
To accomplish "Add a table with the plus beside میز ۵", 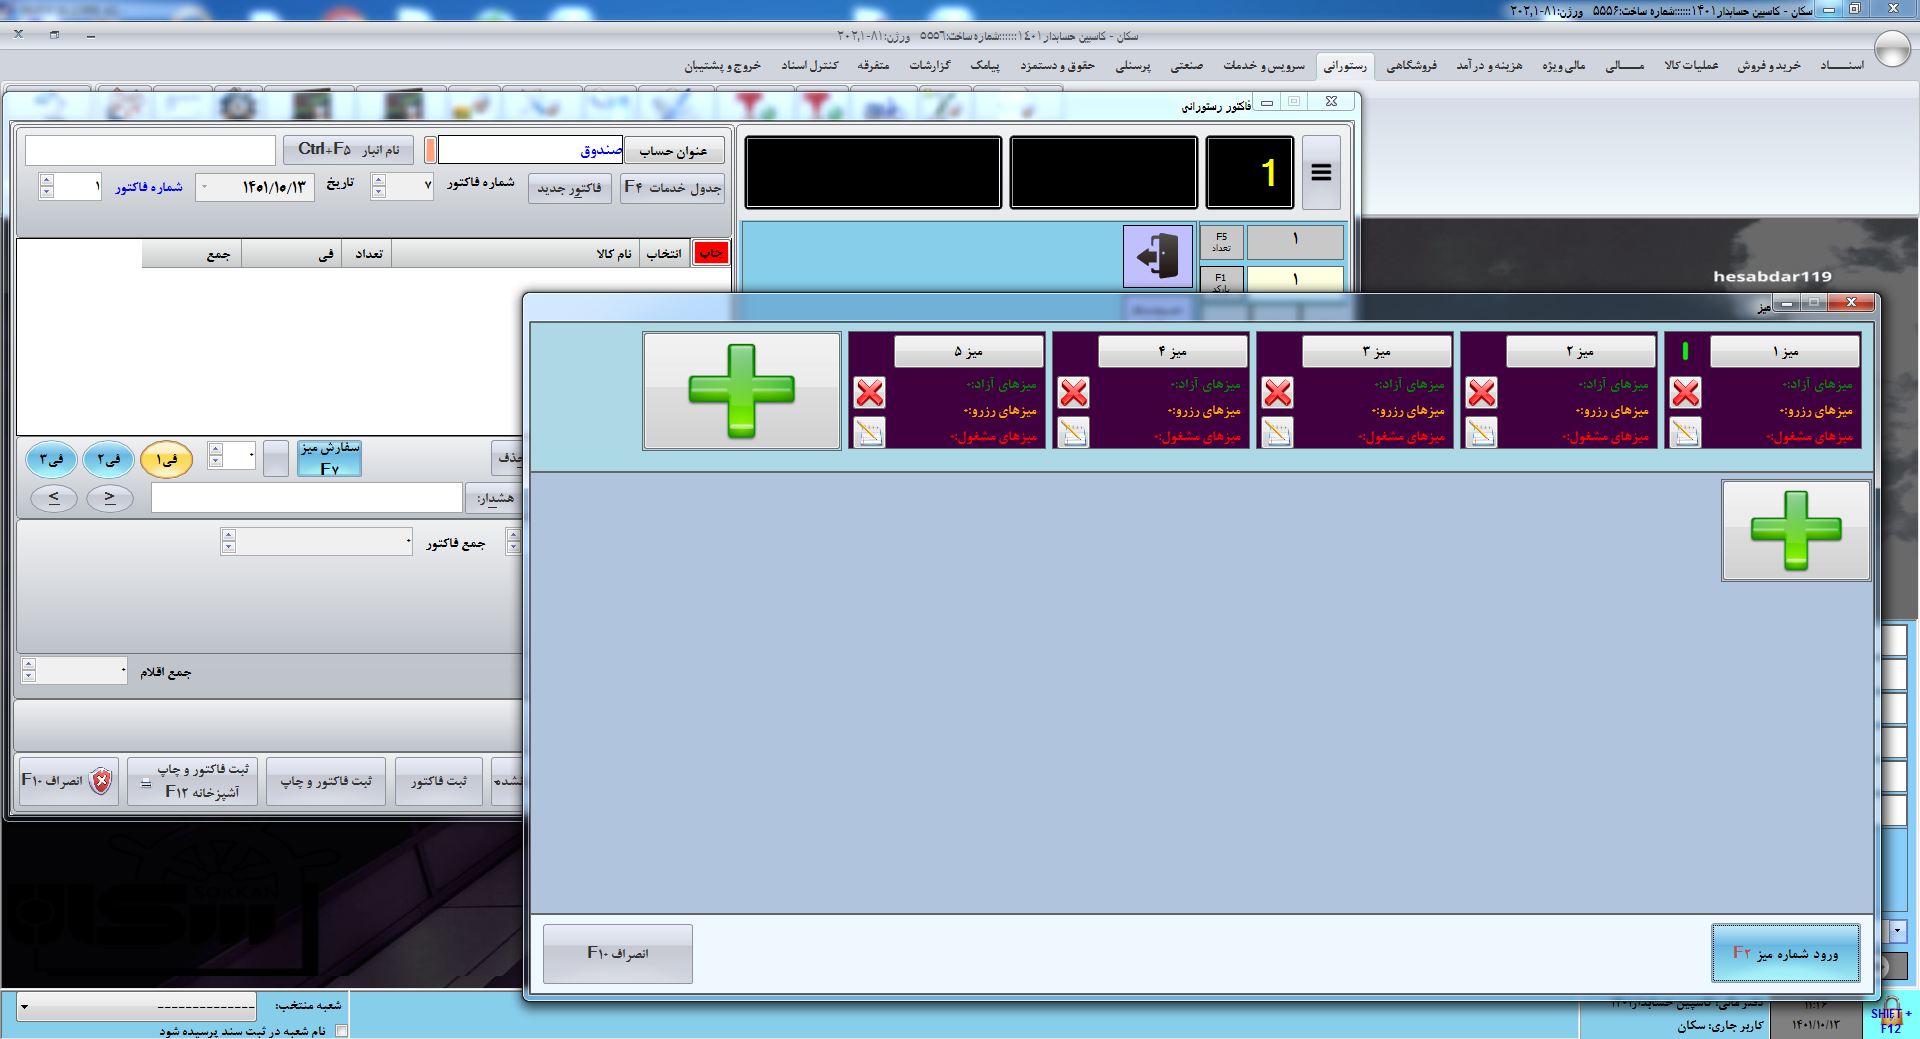I will click(x=742, y=391).
